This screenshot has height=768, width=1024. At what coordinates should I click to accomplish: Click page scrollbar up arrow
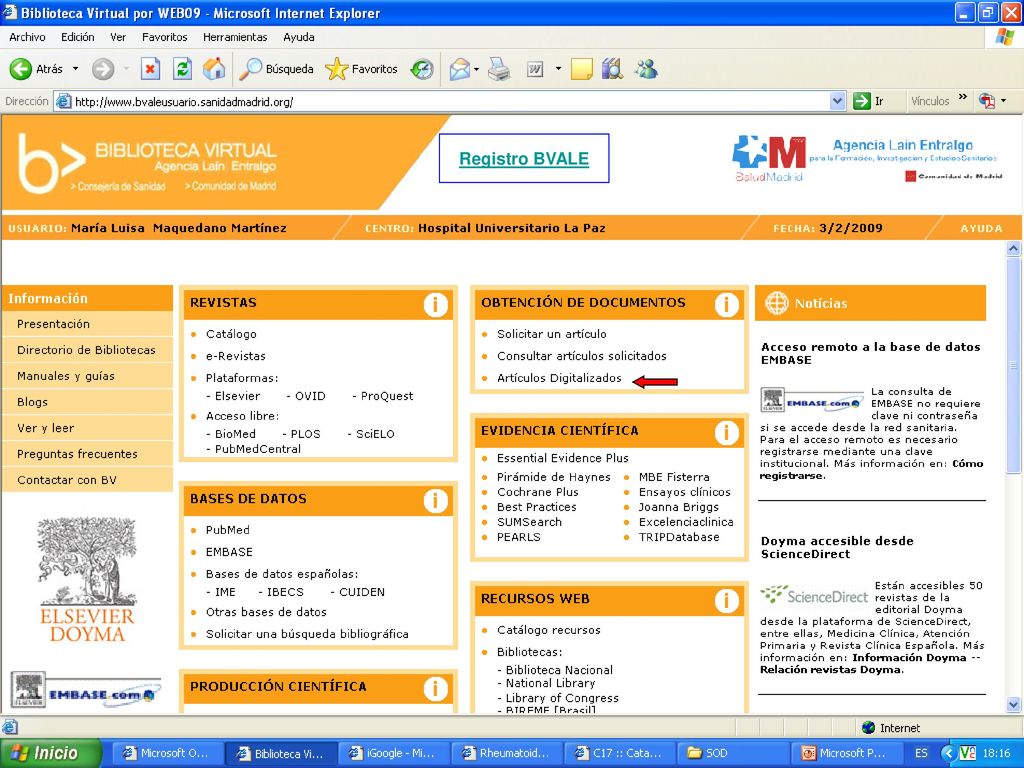click(x=1014, y=248)
